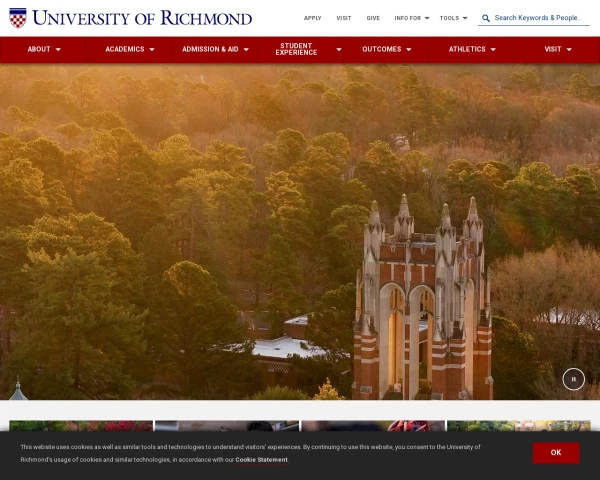
Task: Open the Athletics menu
Action: pos(467,49)
